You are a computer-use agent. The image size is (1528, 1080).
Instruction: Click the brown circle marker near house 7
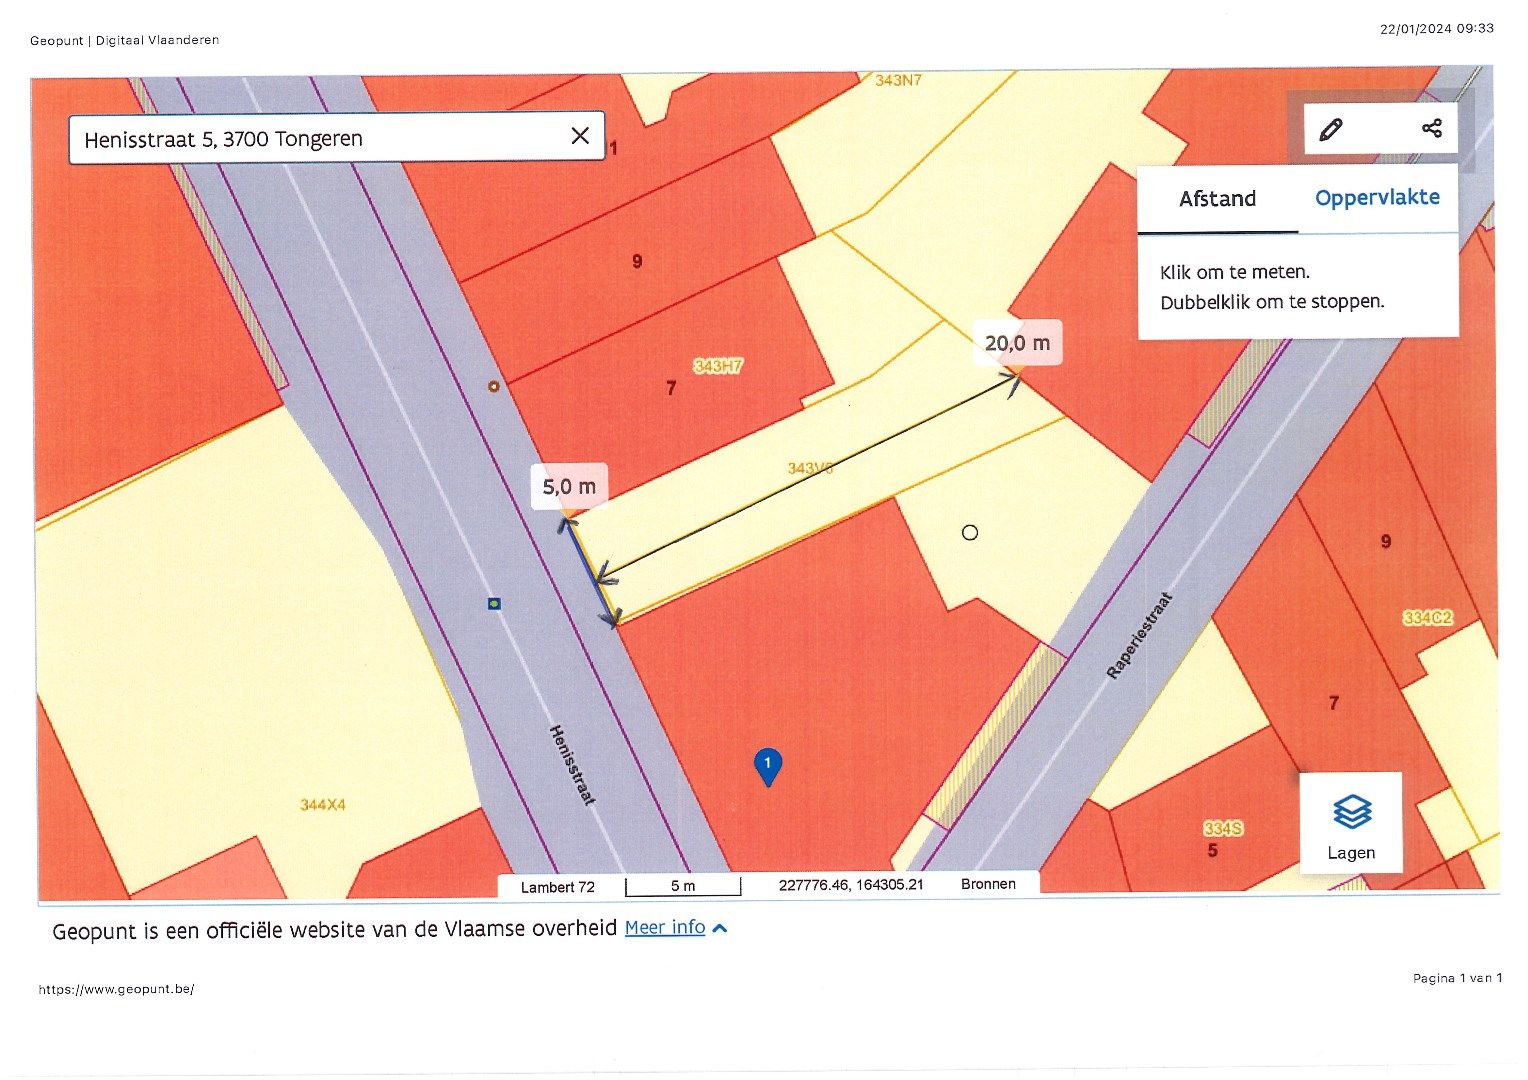coord(493,386)
